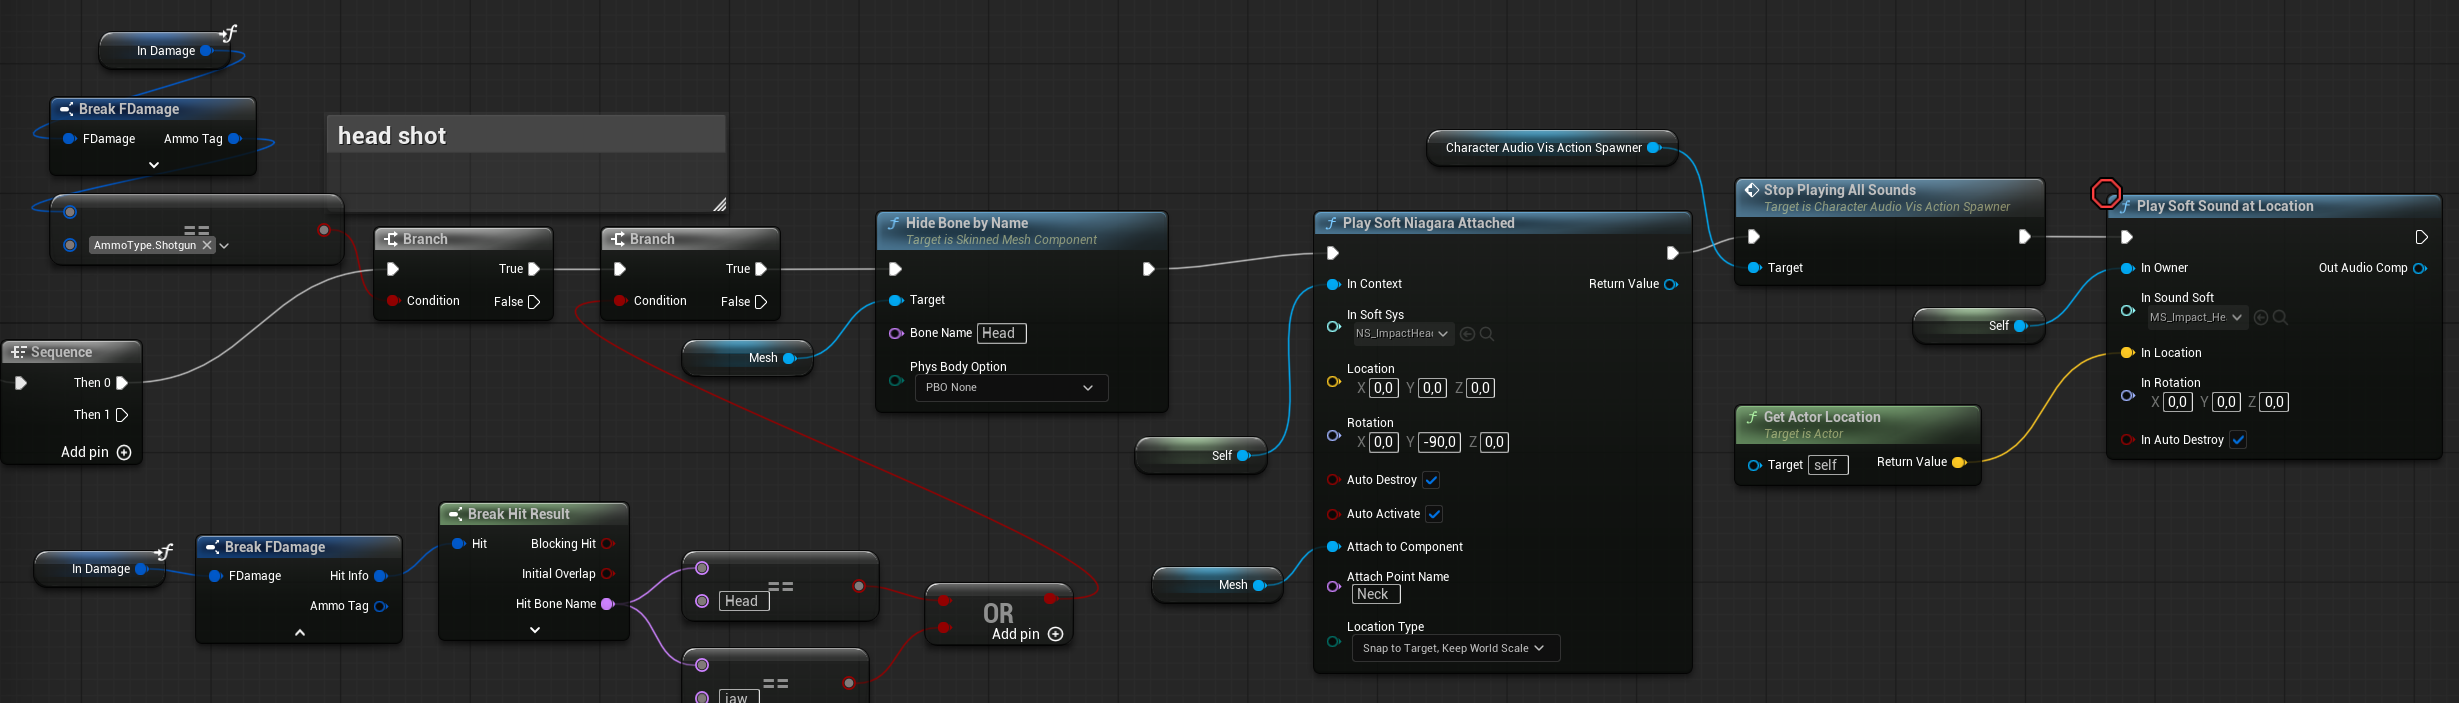Remove the AmmoType.Shotgun tag with X

point(207,245)
